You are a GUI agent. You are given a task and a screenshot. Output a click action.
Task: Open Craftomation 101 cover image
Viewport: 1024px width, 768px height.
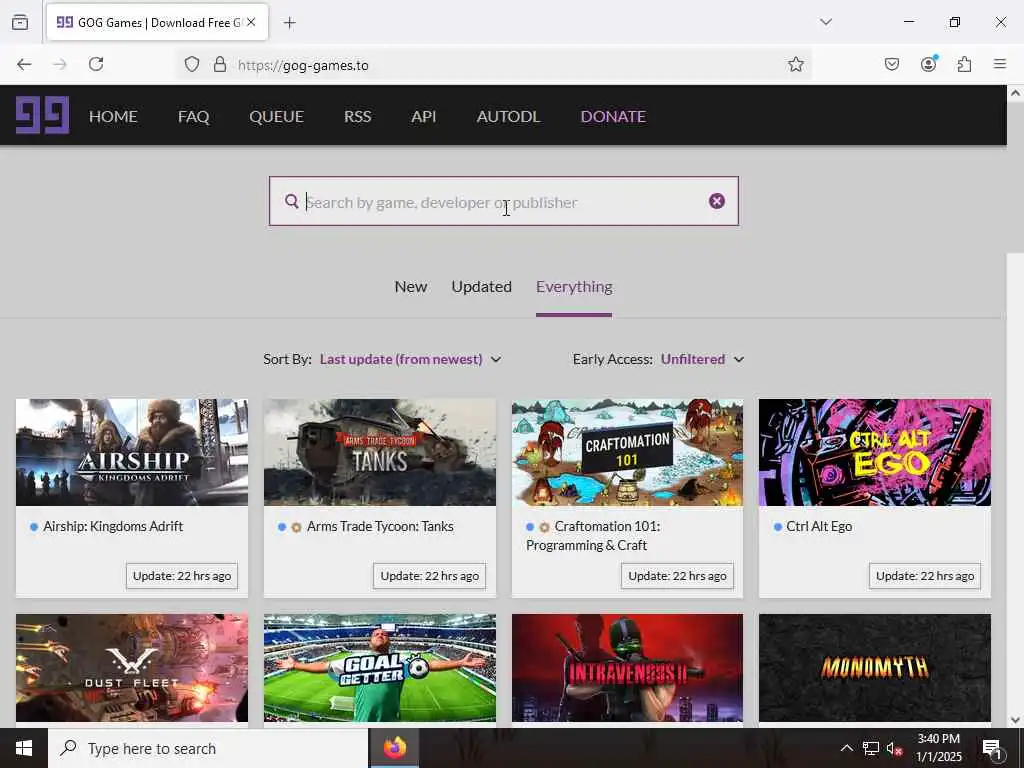(x=627, y=452)
